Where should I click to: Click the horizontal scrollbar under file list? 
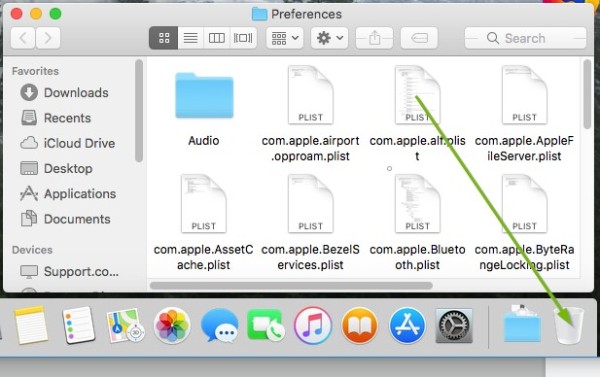tap(291, 286)
